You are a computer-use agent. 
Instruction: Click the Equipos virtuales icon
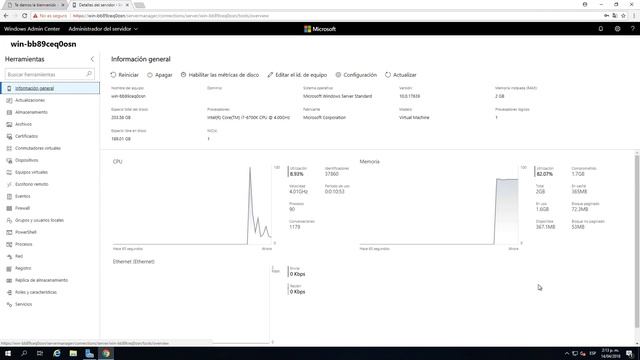point(9,172)
